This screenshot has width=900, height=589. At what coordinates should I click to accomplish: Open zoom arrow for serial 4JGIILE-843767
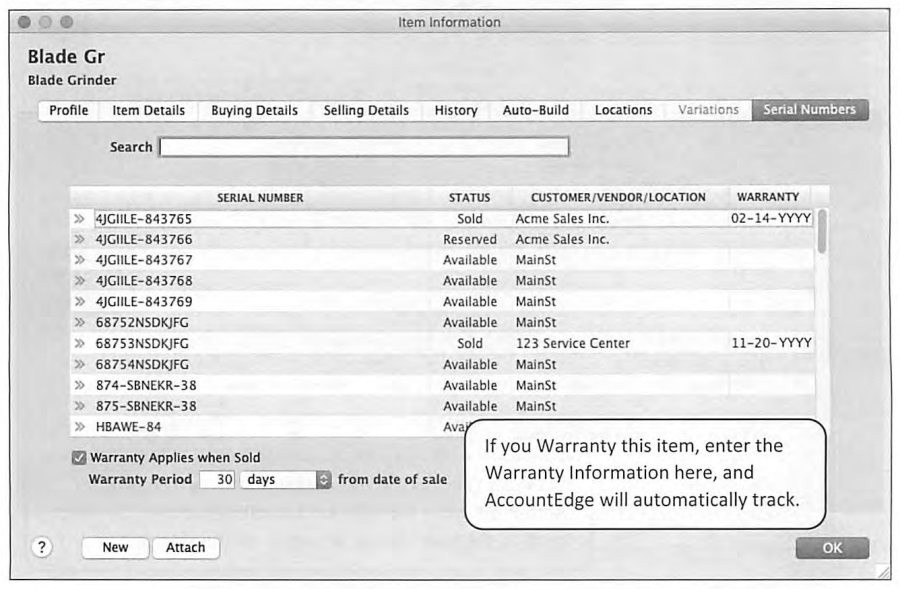(80, 260)
